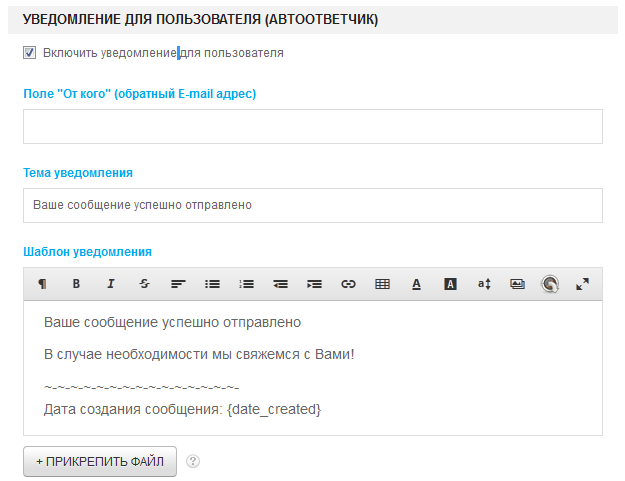Click the 'Шаблон уведомления' label
The width and height of the screenshot is (625, 481).
(87, 251)
